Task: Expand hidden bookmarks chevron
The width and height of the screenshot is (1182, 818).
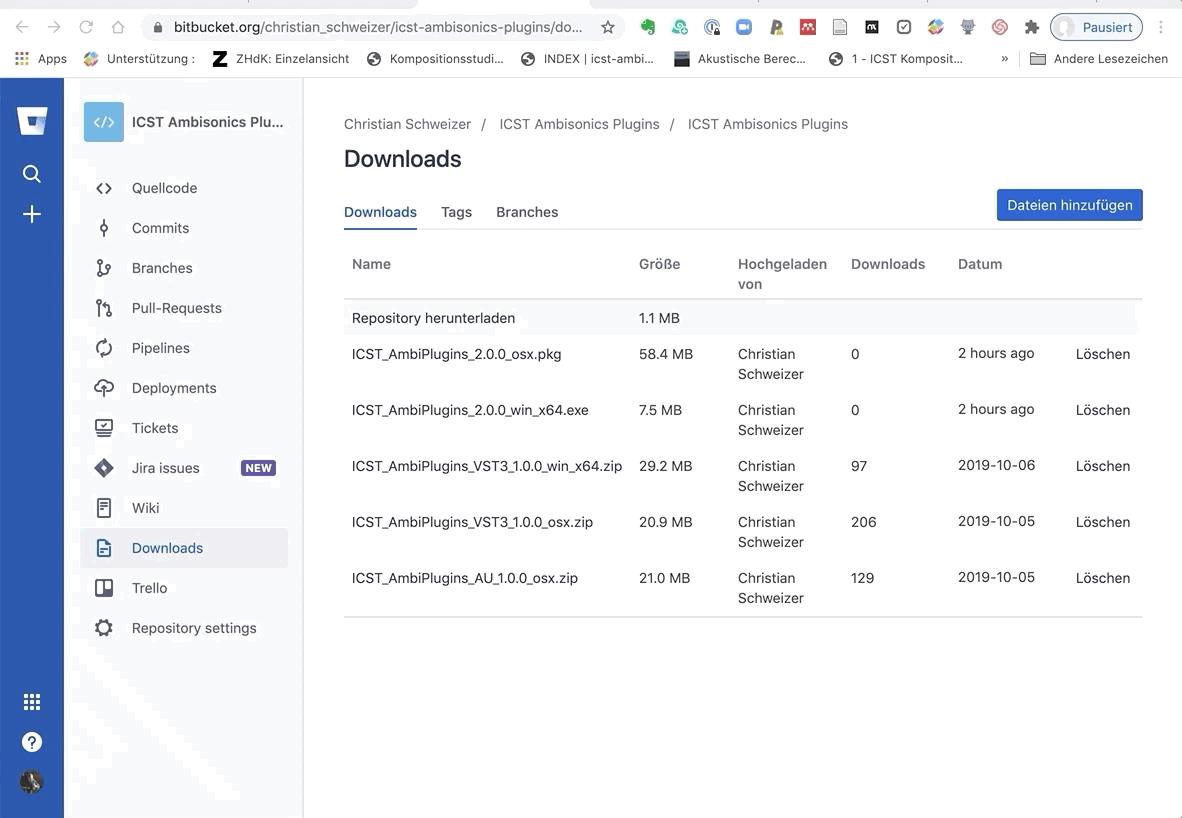Action: coord(1005,59)
